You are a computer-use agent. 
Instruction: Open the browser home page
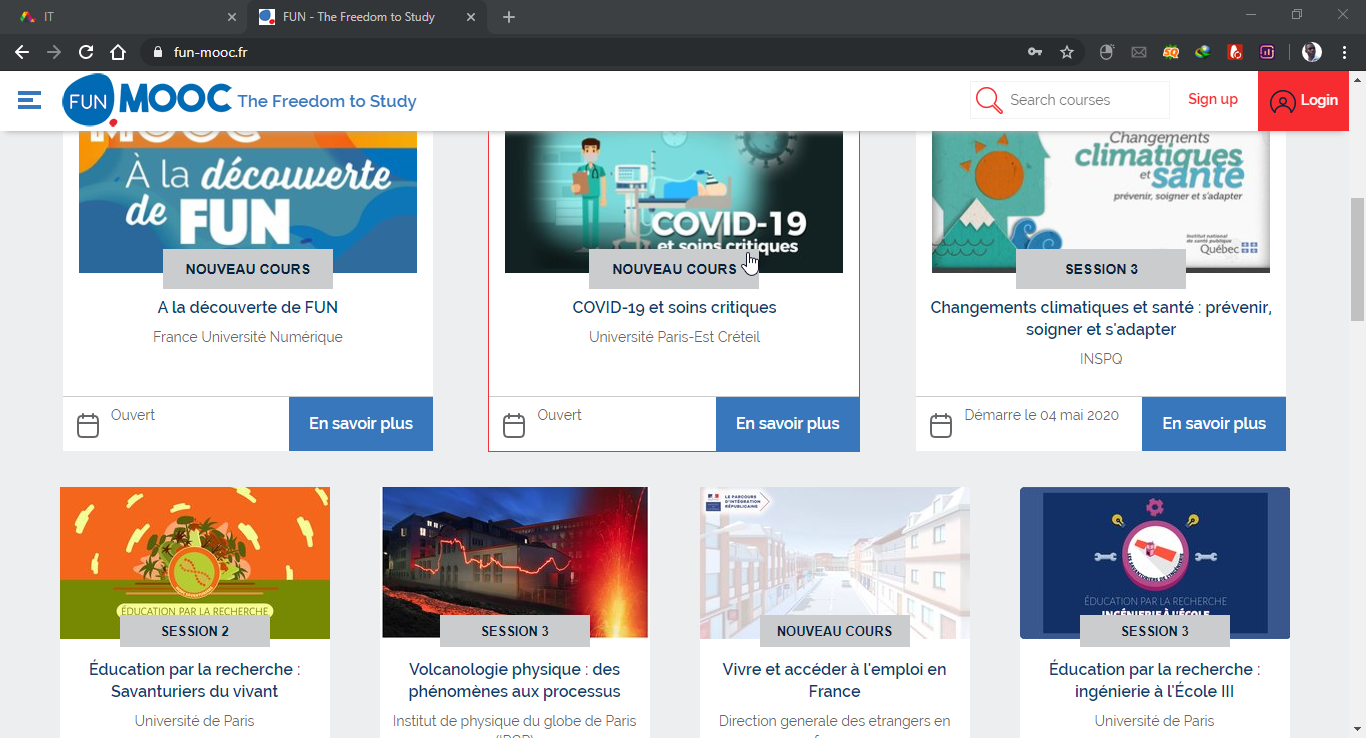coord(118,52)
